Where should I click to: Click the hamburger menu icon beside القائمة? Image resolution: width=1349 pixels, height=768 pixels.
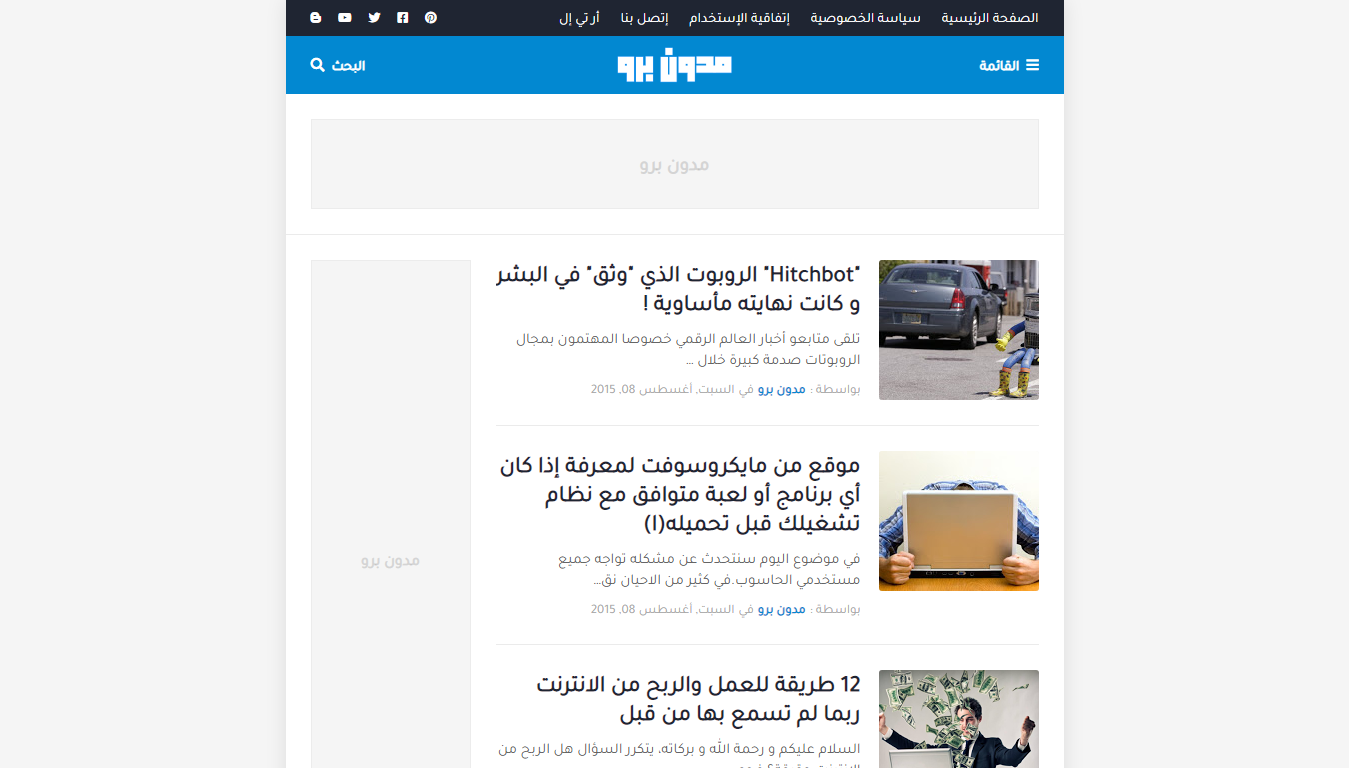pos(1033,65)
